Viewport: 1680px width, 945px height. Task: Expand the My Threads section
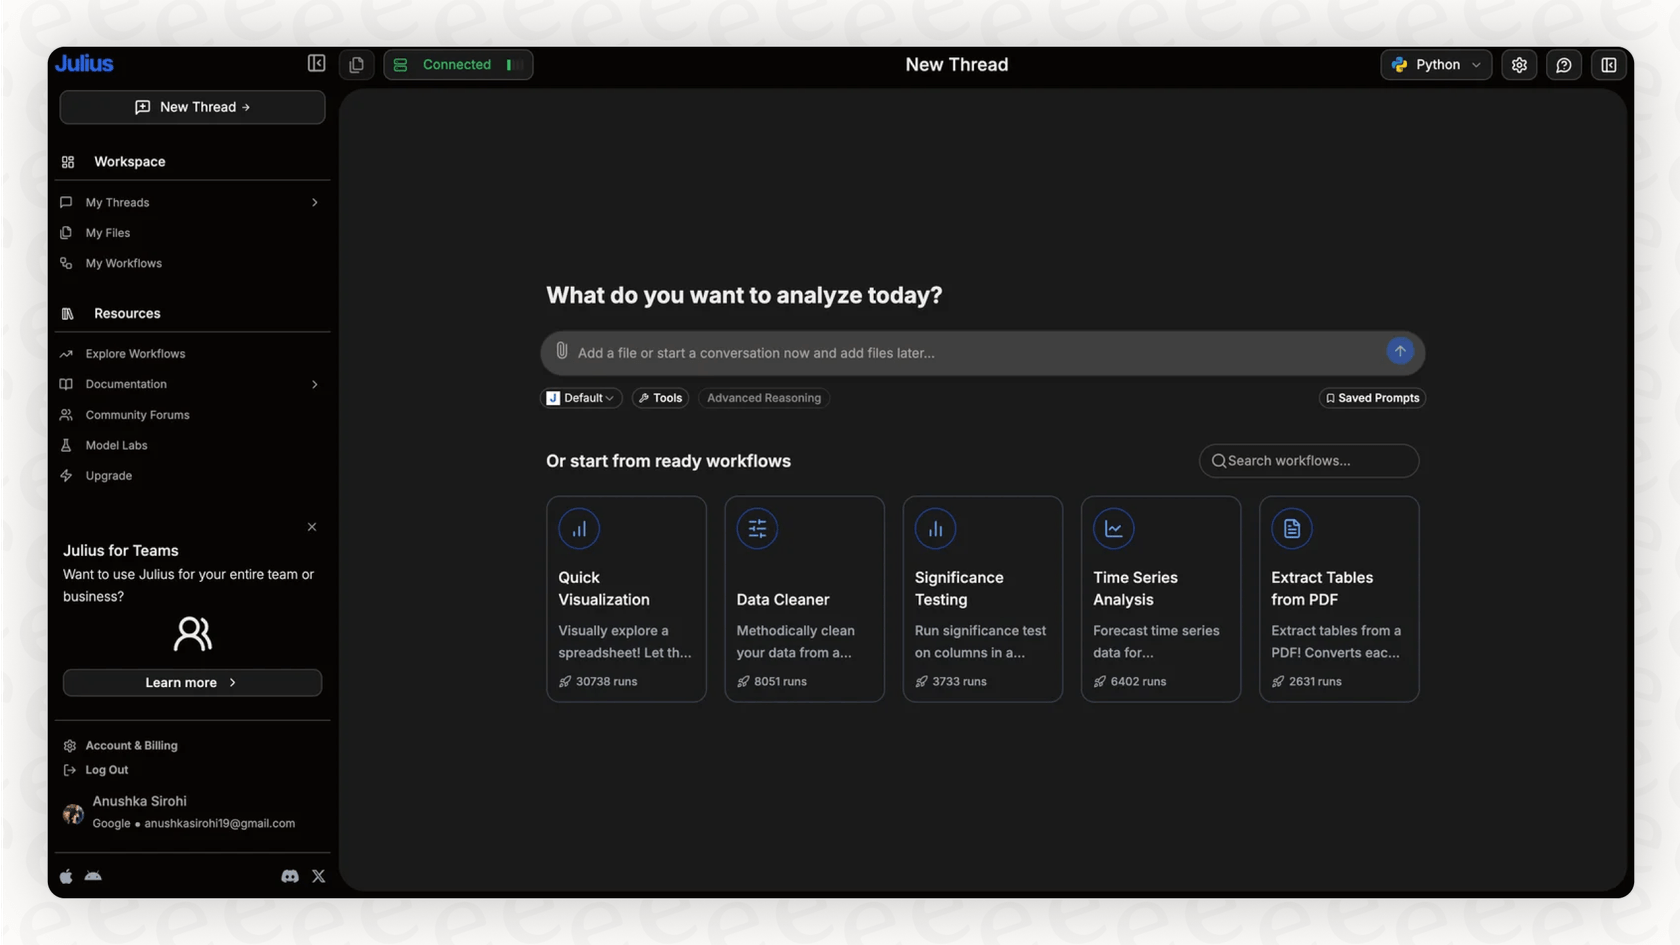[314, 202]
